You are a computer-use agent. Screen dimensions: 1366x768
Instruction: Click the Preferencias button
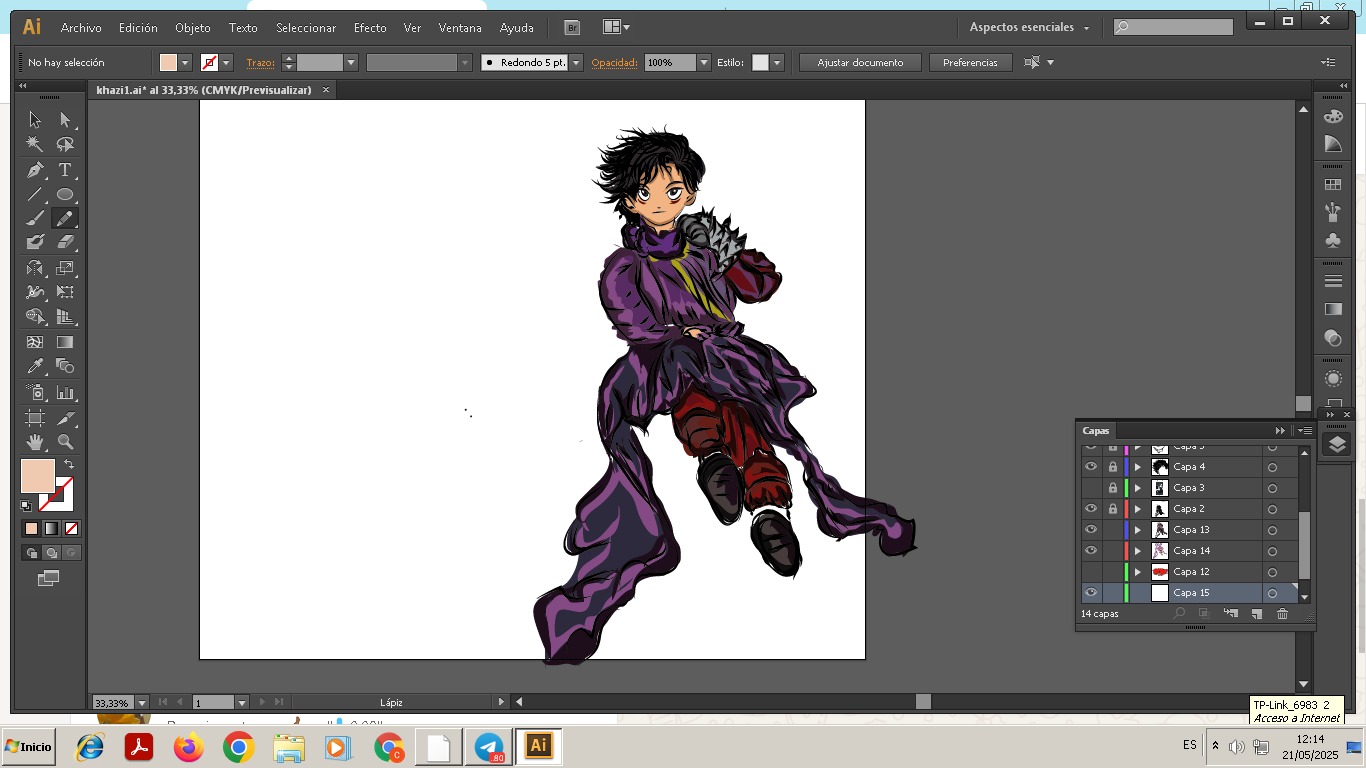click(970, 63)
